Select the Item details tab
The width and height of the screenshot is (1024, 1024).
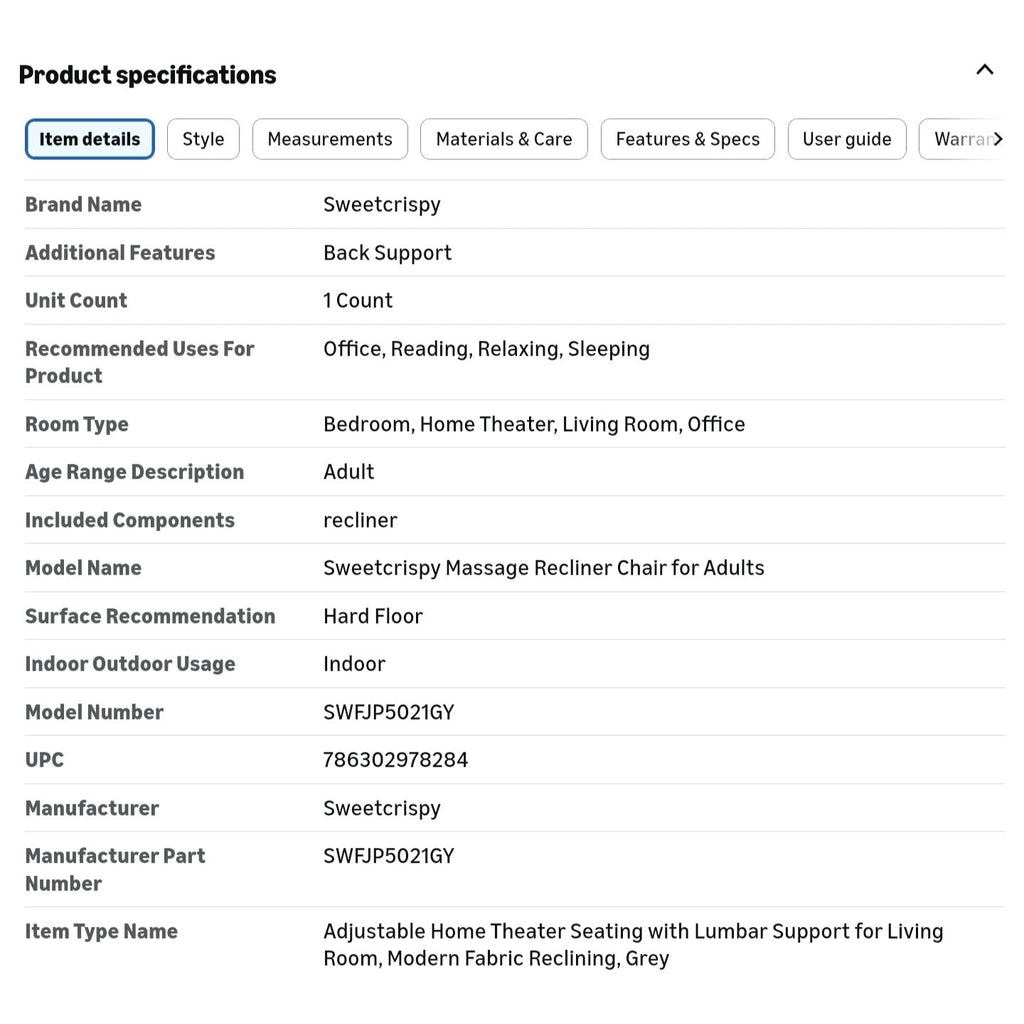tap(90, 139)
